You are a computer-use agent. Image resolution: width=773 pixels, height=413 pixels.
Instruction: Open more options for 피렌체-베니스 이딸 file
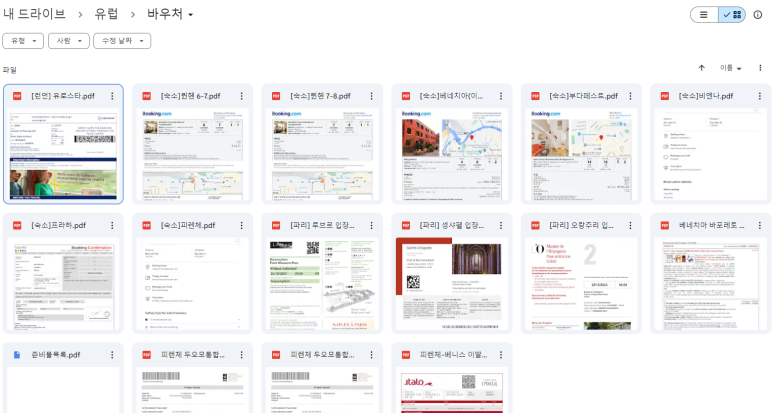501,355
